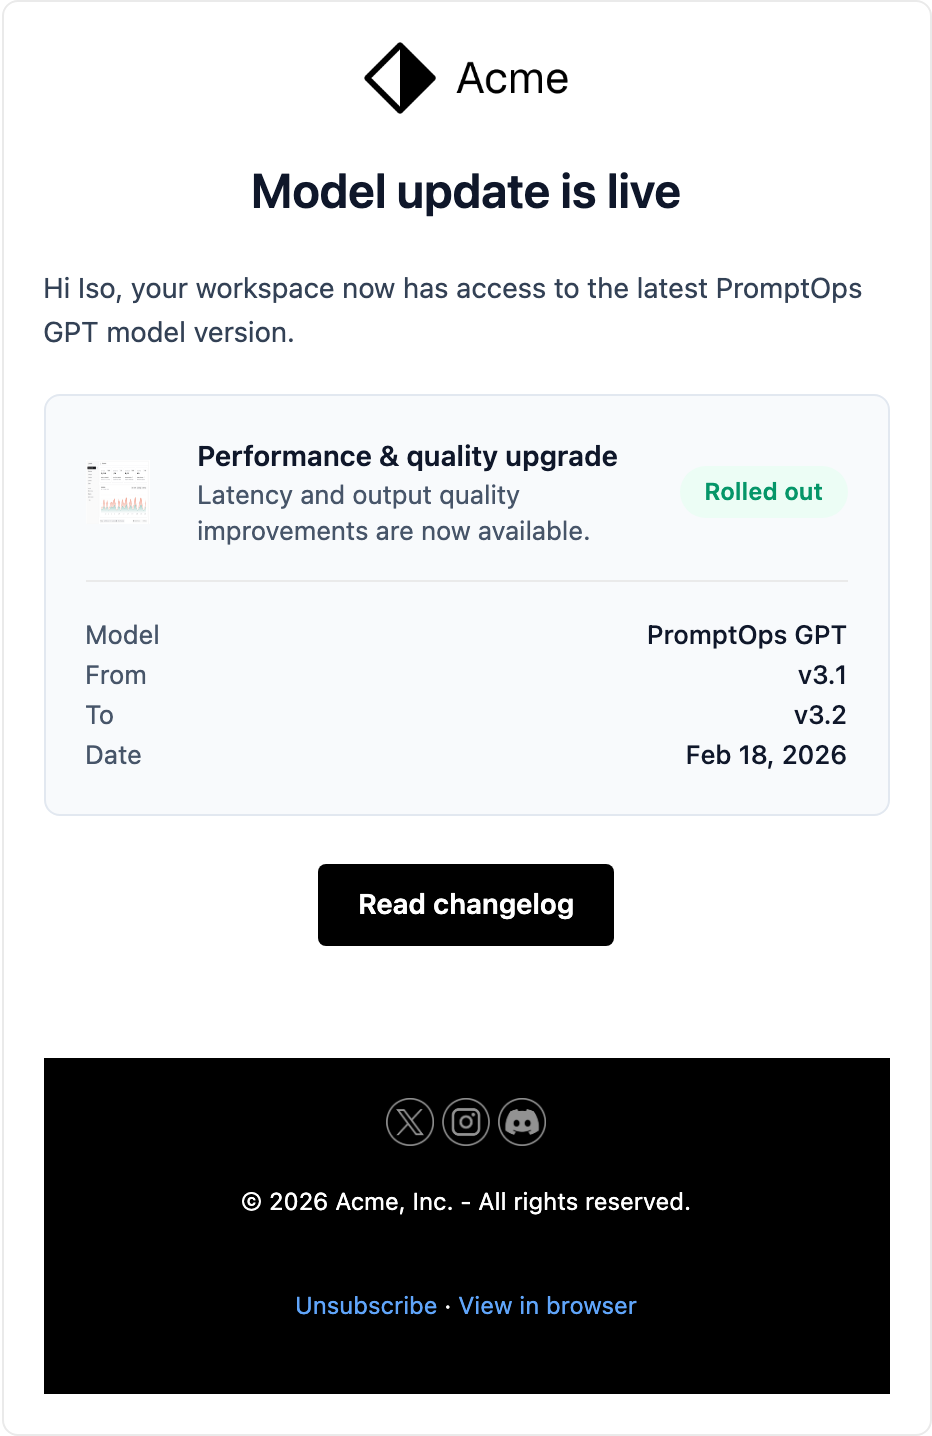Open the View in browser link
The image size is (932, 1436).
(x=547, y=1306)
